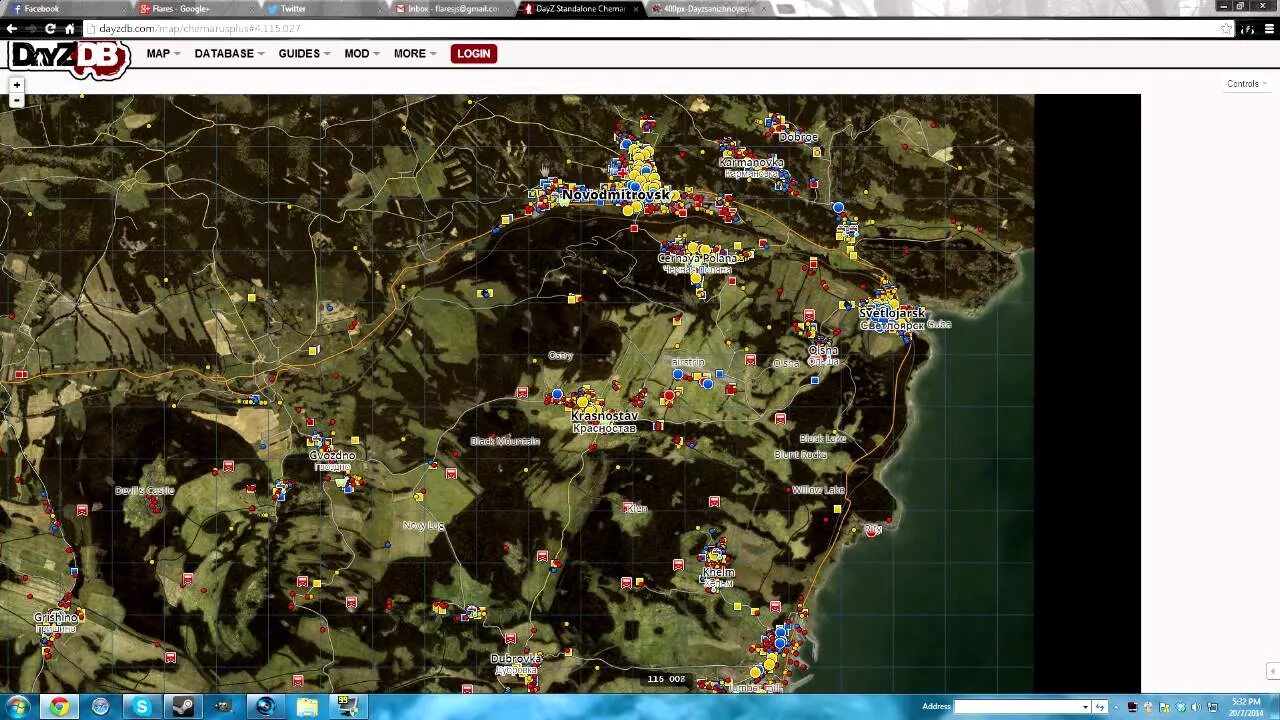Image resolution: width=1280 pixels, height=720 pixels.
Task: Expand the MOD dropdown menu
Action: pos(362,53)
